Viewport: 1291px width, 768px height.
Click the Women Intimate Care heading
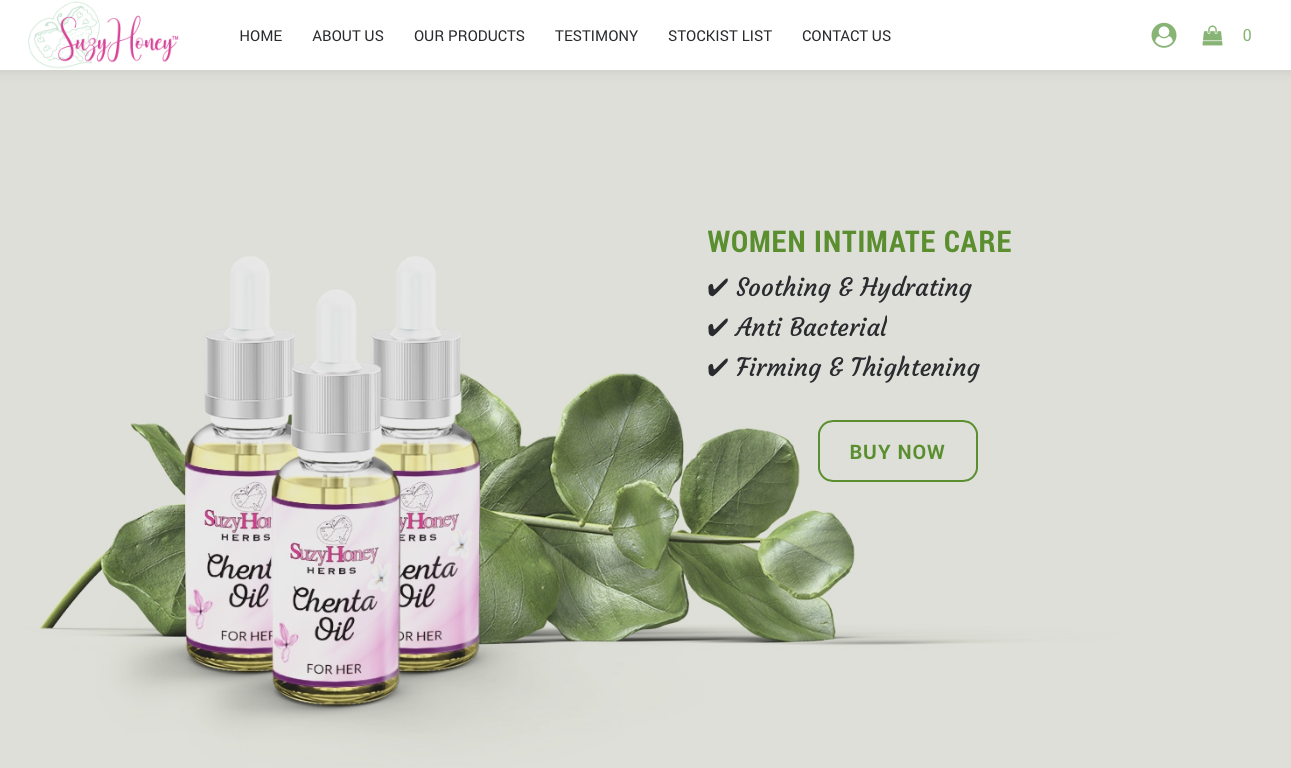[859, 242]
